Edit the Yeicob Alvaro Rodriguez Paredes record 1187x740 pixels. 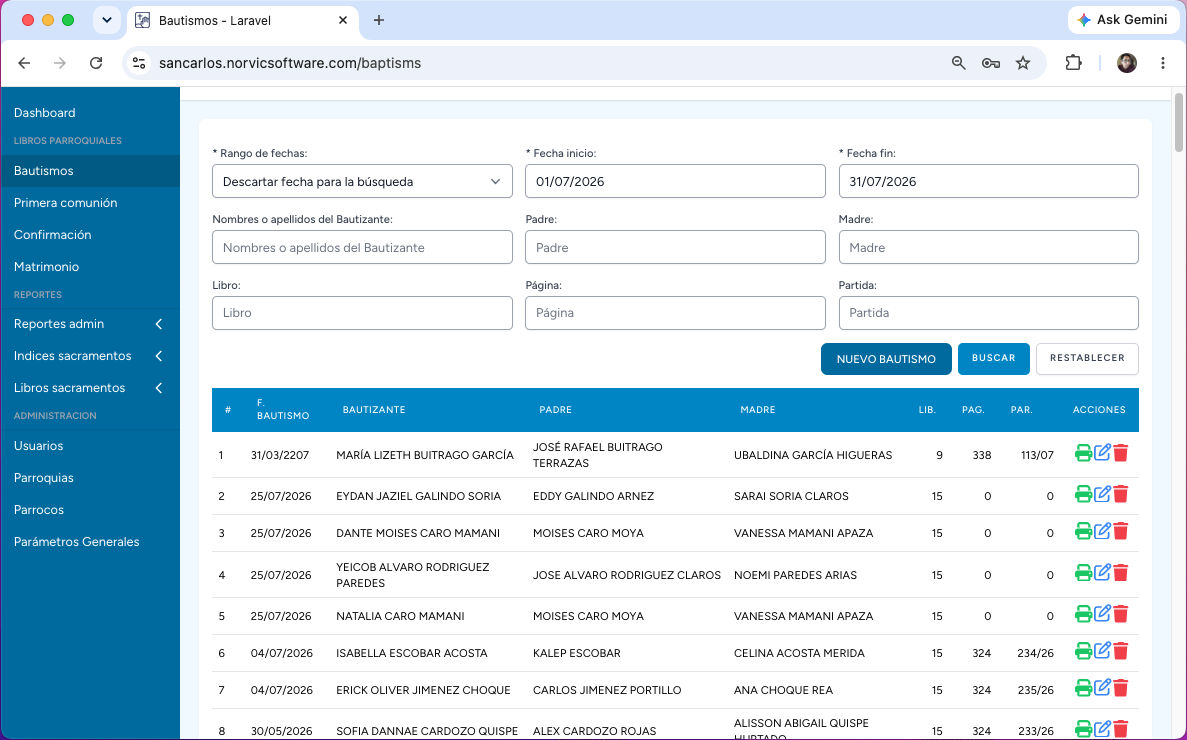1102,573
